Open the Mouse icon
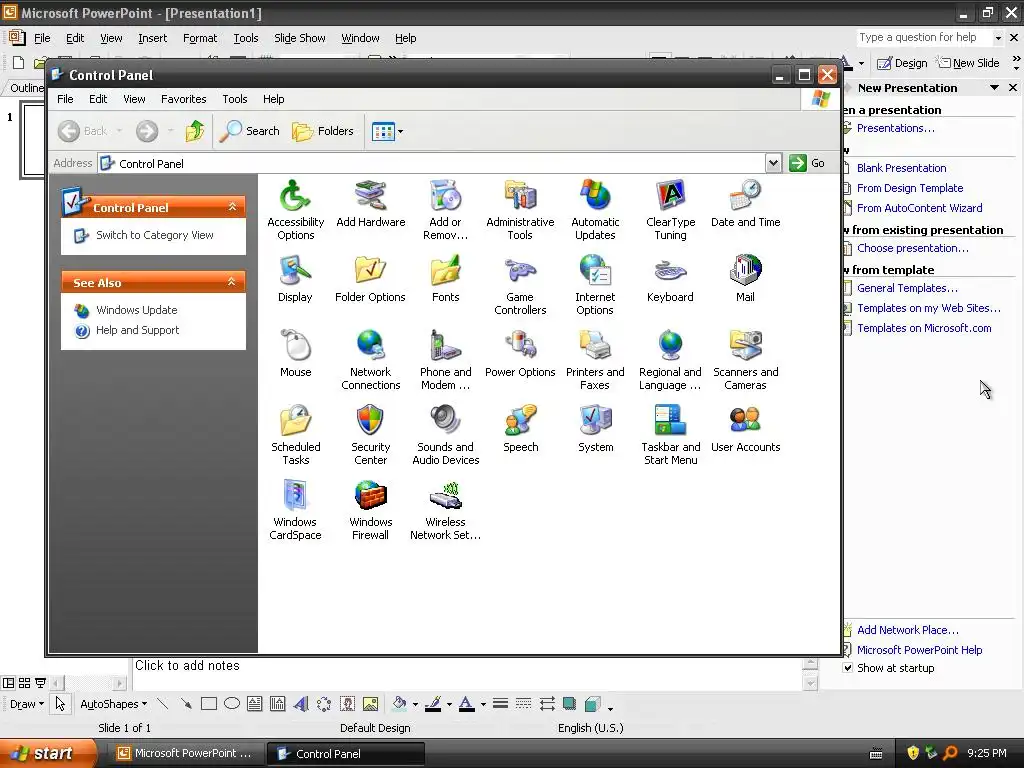This screenshot has height=768, width=1024. point(295,353)
